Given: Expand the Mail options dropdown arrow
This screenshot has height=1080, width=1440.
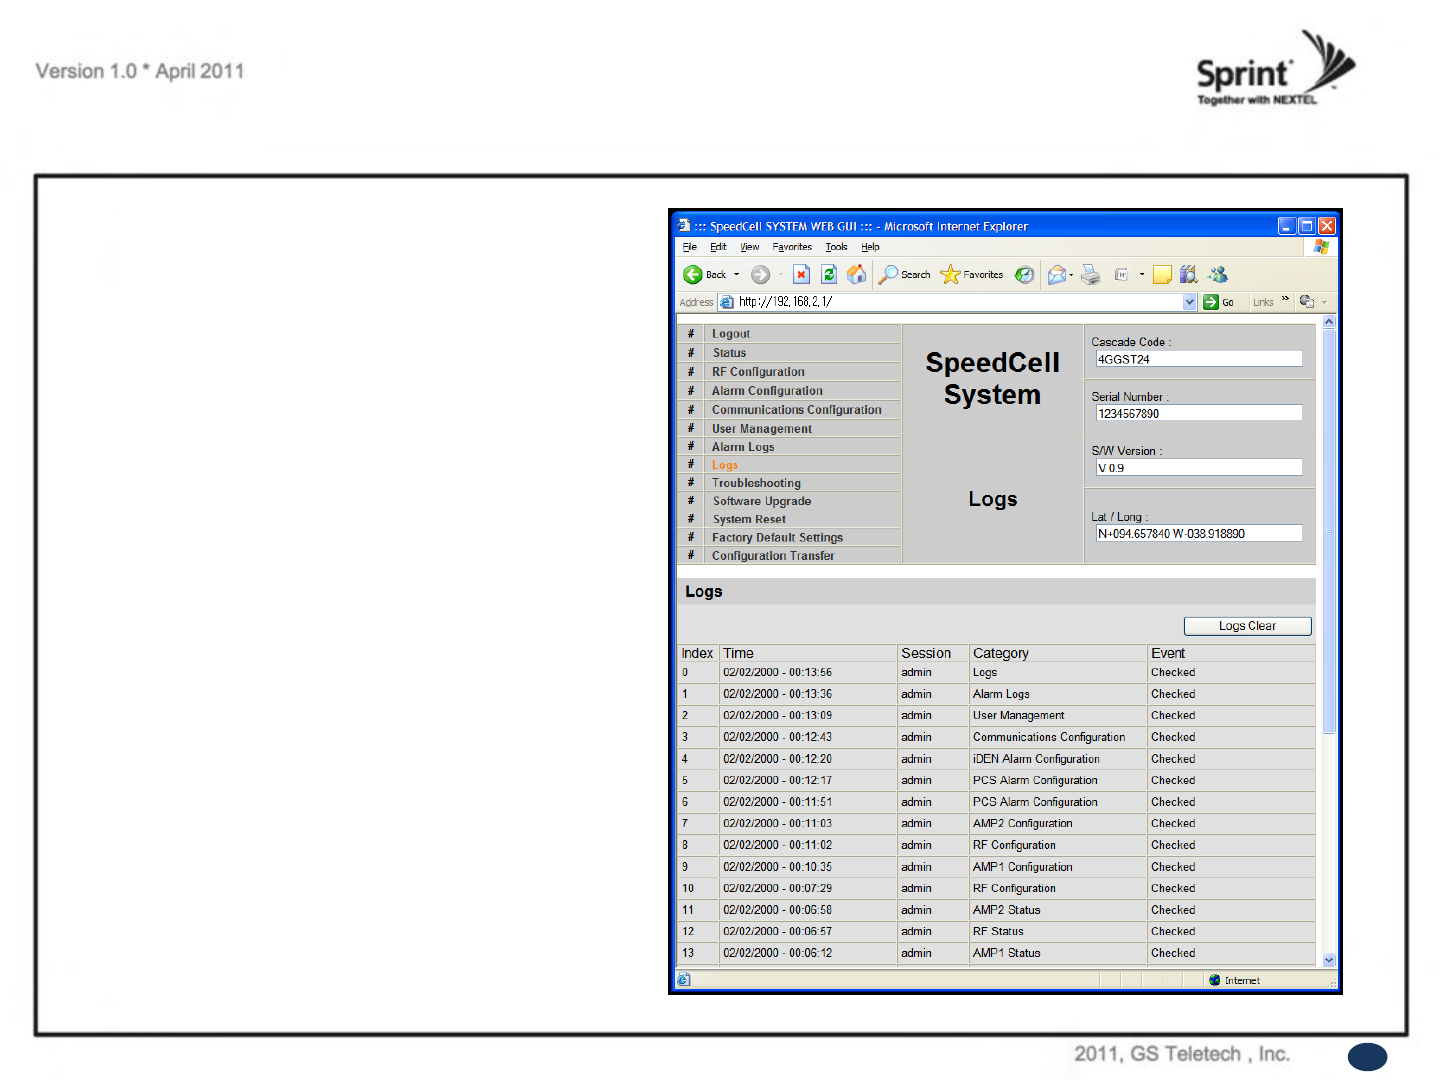Looking at the screenshot, I should click(x=1071, y=275).
